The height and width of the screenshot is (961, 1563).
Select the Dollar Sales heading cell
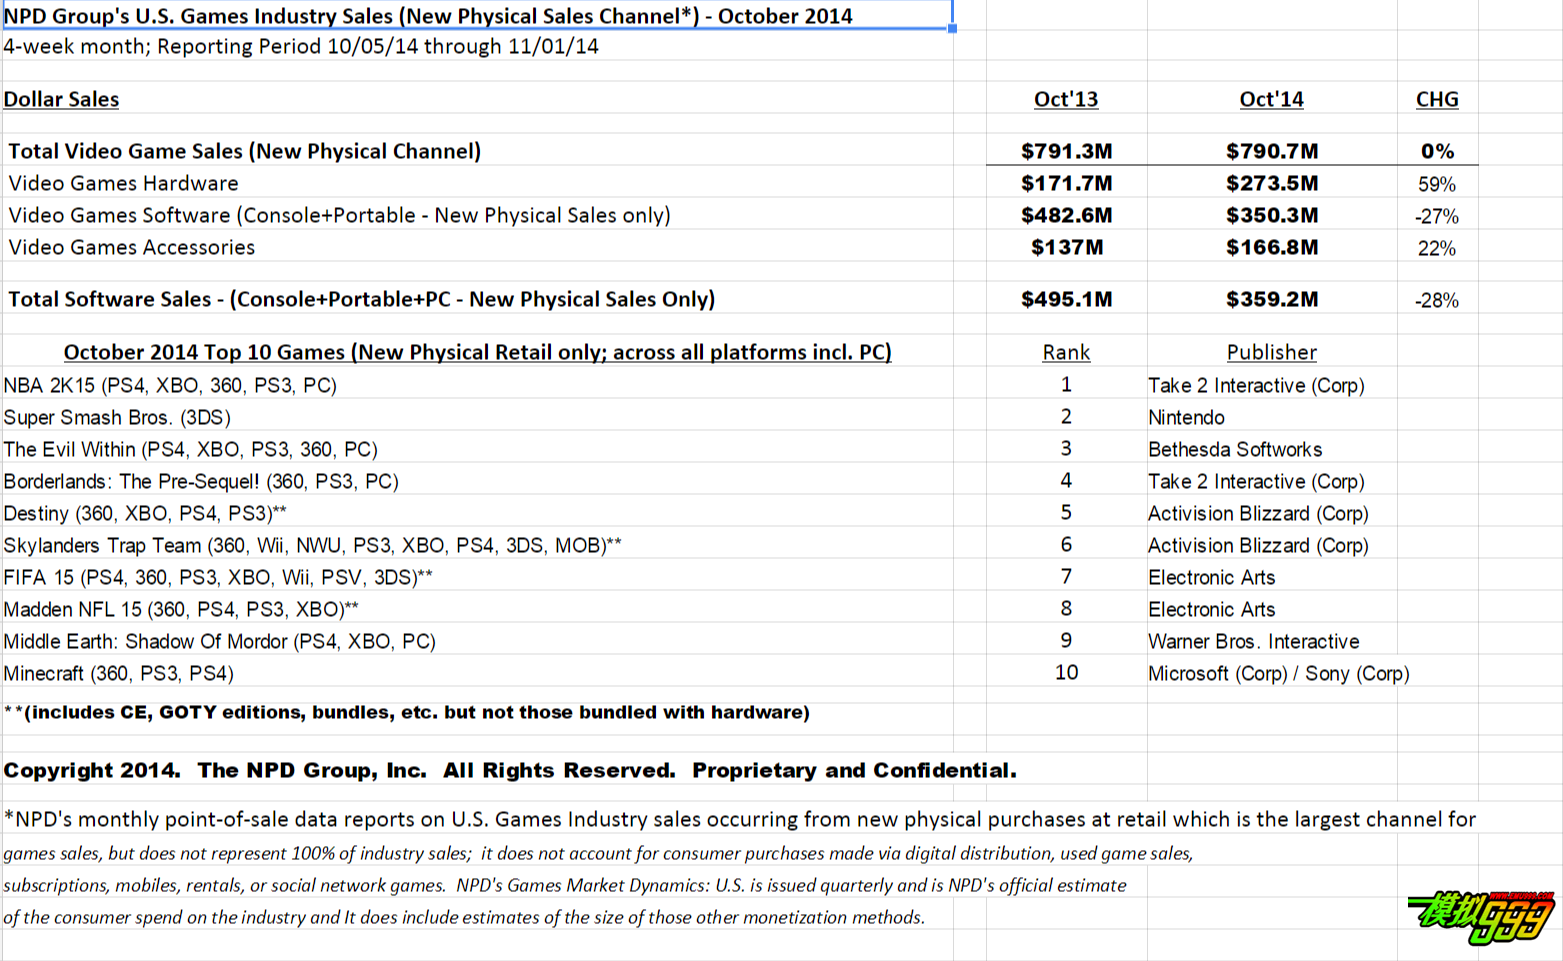click(x=61, y=99)
